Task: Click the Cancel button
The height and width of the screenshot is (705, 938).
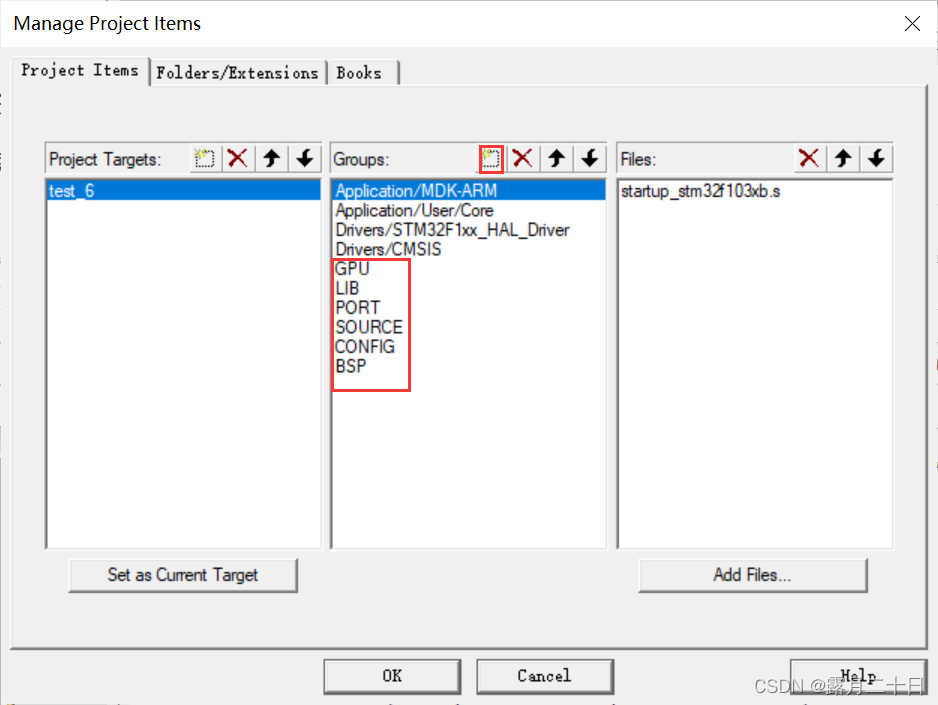Action: click(x=545, y=676)
